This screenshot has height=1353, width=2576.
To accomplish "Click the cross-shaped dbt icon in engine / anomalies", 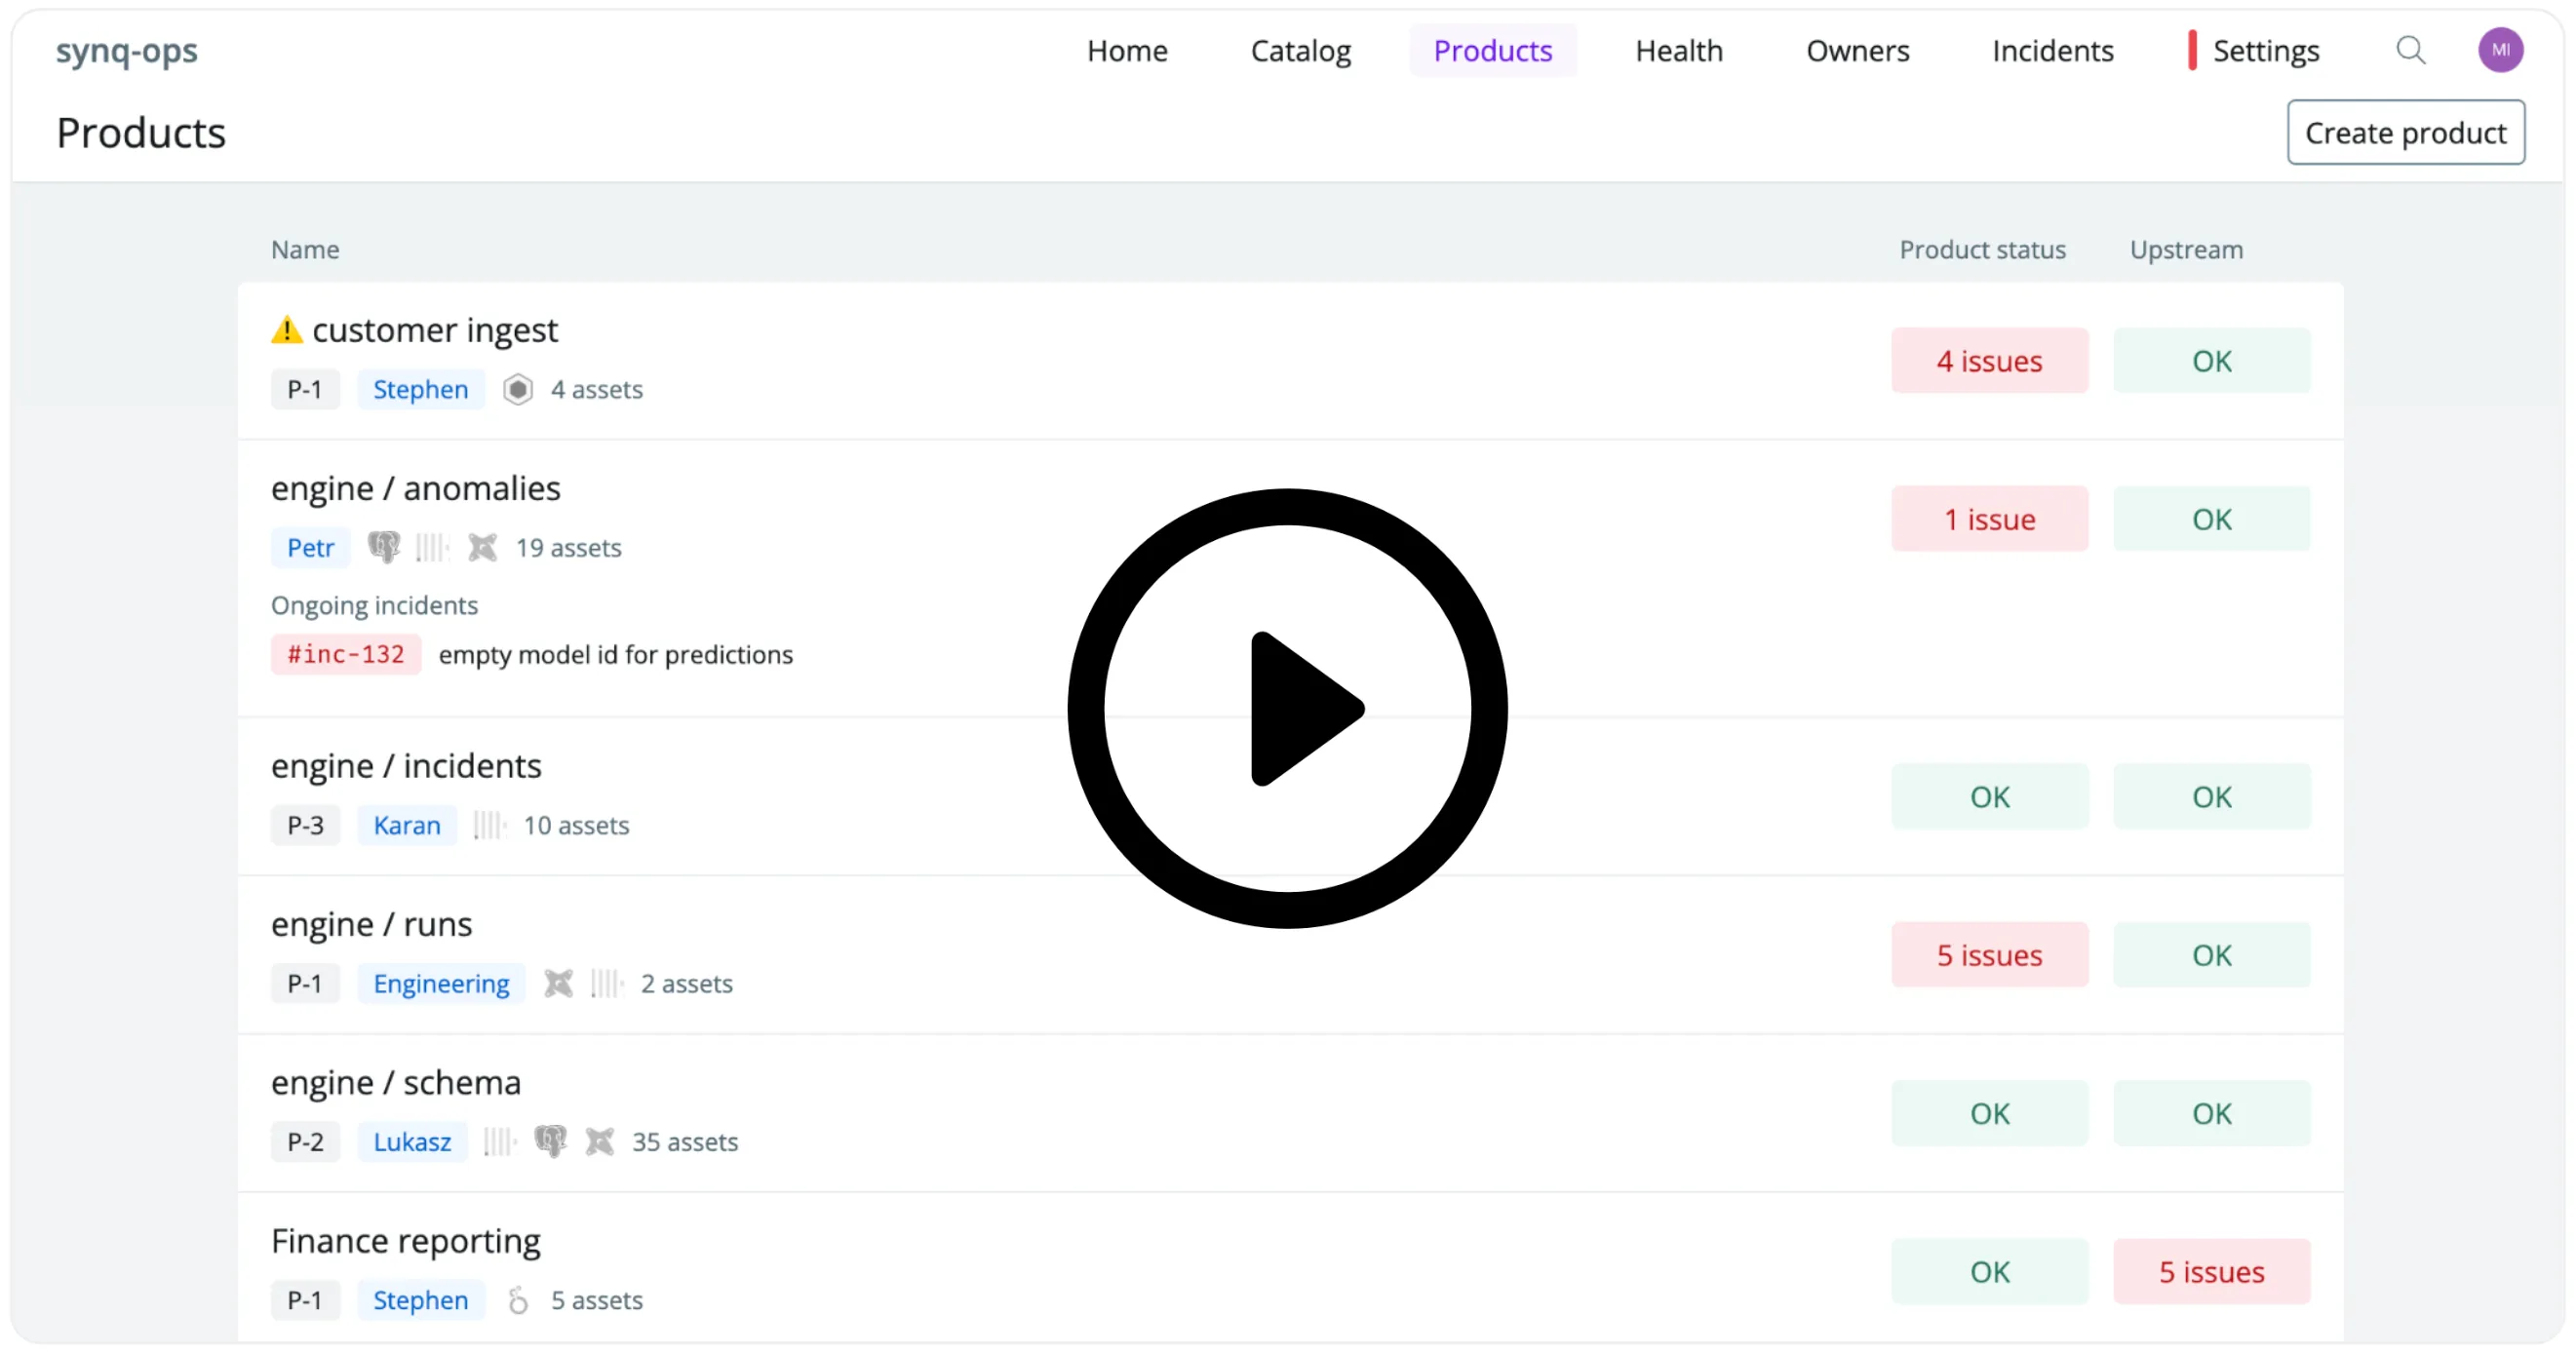I will point(482,547).
